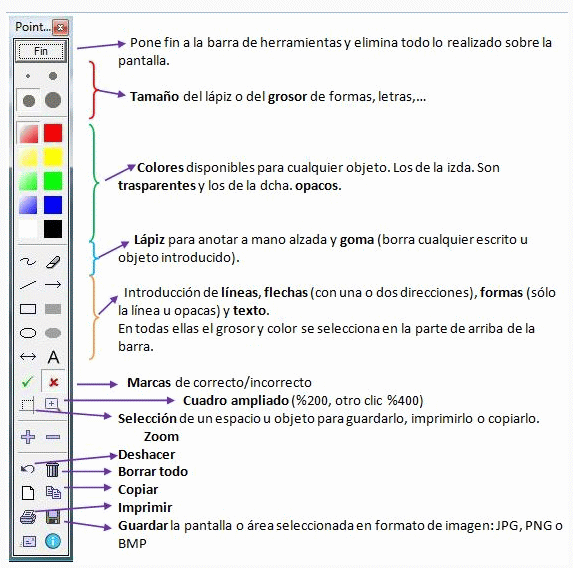Click the 'Point...' window title

[33, 27]
